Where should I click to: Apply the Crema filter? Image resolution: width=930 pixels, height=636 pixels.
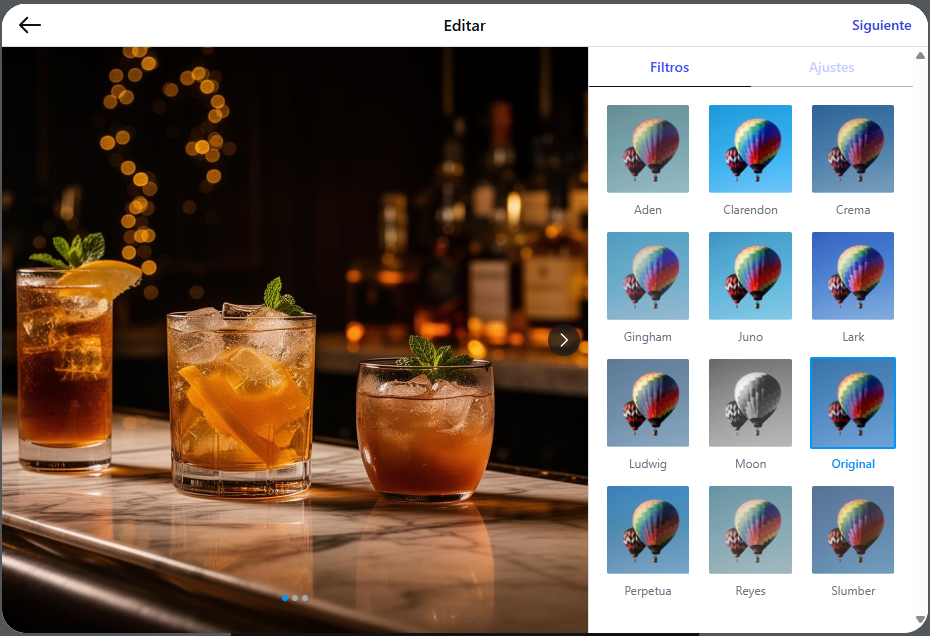[x=852, y=148]
